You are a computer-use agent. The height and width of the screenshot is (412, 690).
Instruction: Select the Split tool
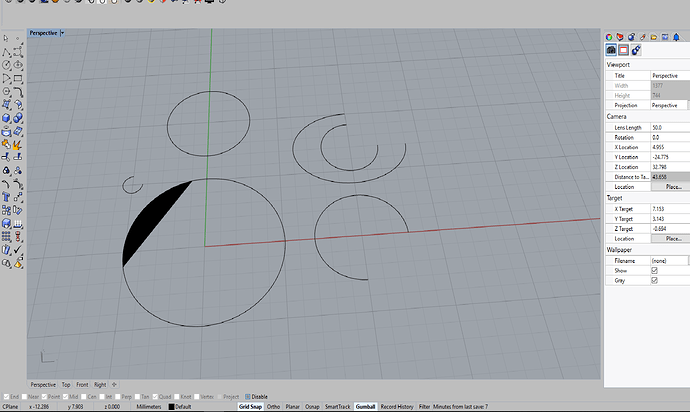(x=18, y=157)
